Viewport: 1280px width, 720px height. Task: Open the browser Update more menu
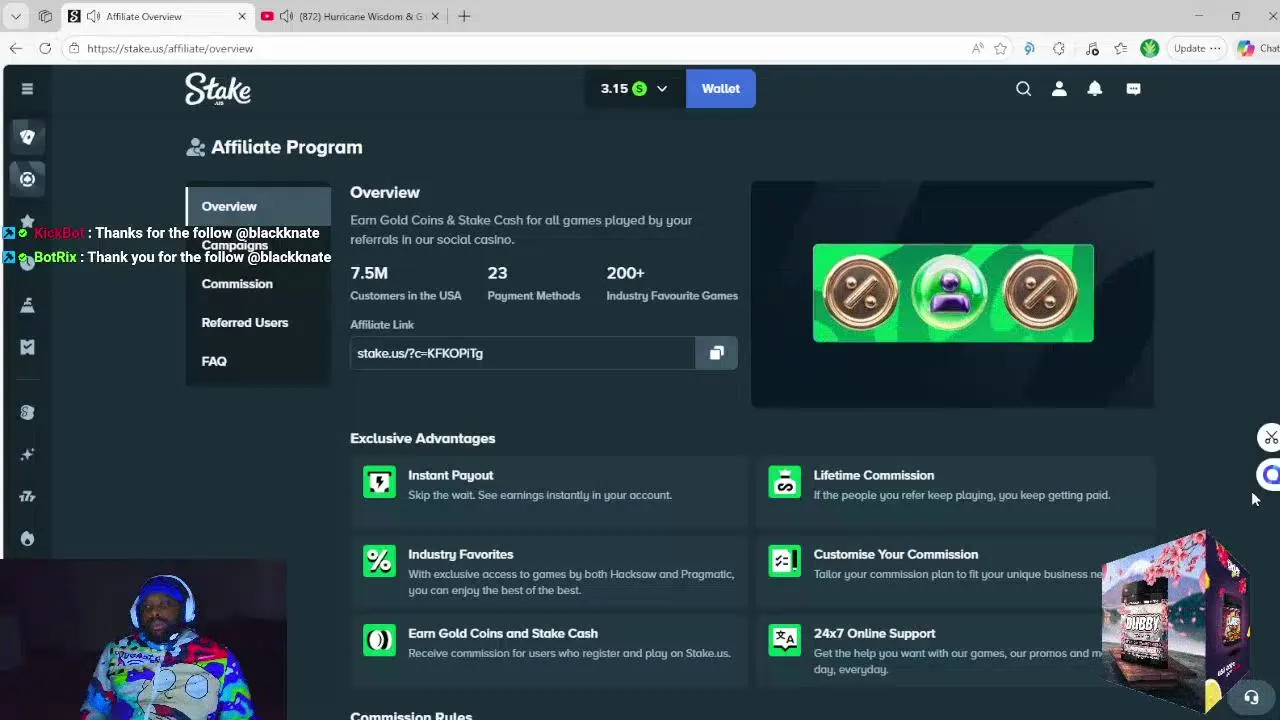coord(1197,48)
